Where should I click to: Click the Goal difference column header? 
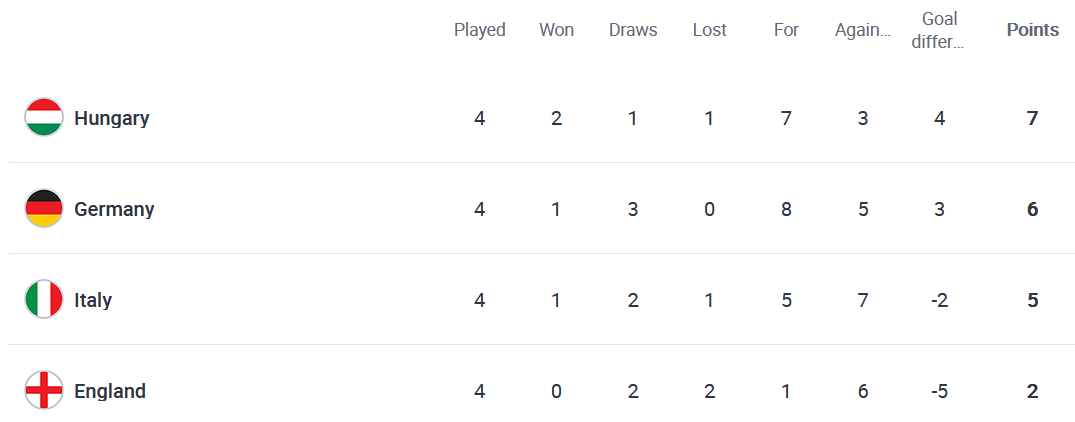(939, 30)
